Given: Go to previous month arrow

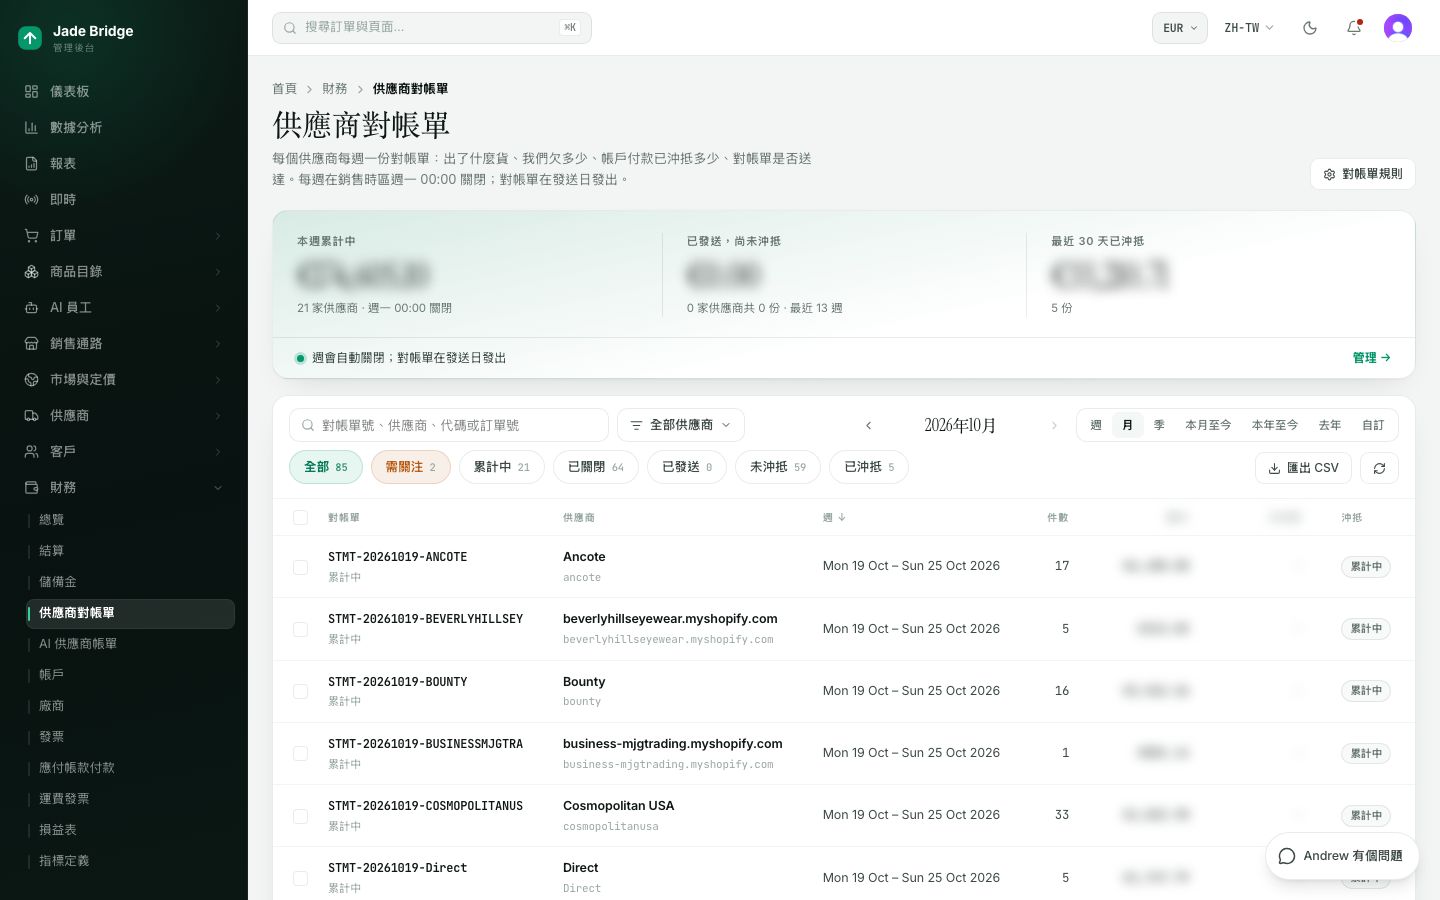Looking at the screenshot, I should (868, 425).
